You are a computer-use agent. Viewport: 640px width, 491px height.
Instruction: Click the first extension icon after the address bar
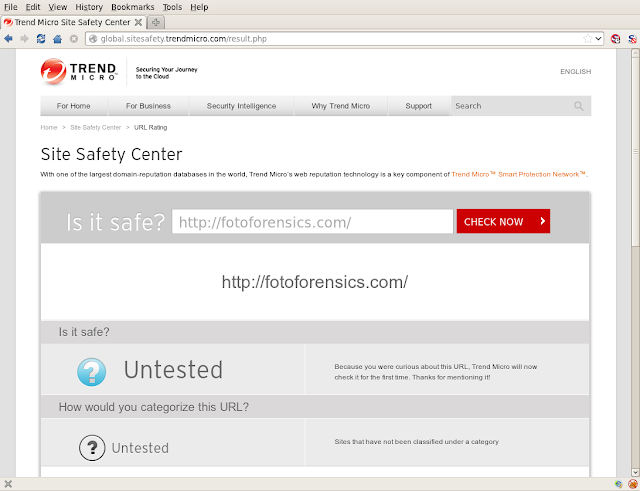click(616, 39)
